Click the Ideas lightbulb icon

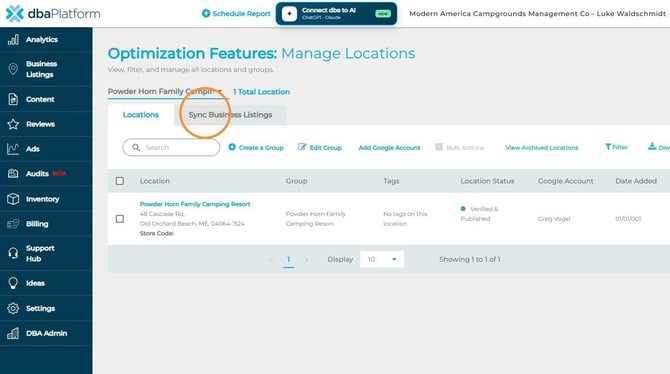(13, 283)
